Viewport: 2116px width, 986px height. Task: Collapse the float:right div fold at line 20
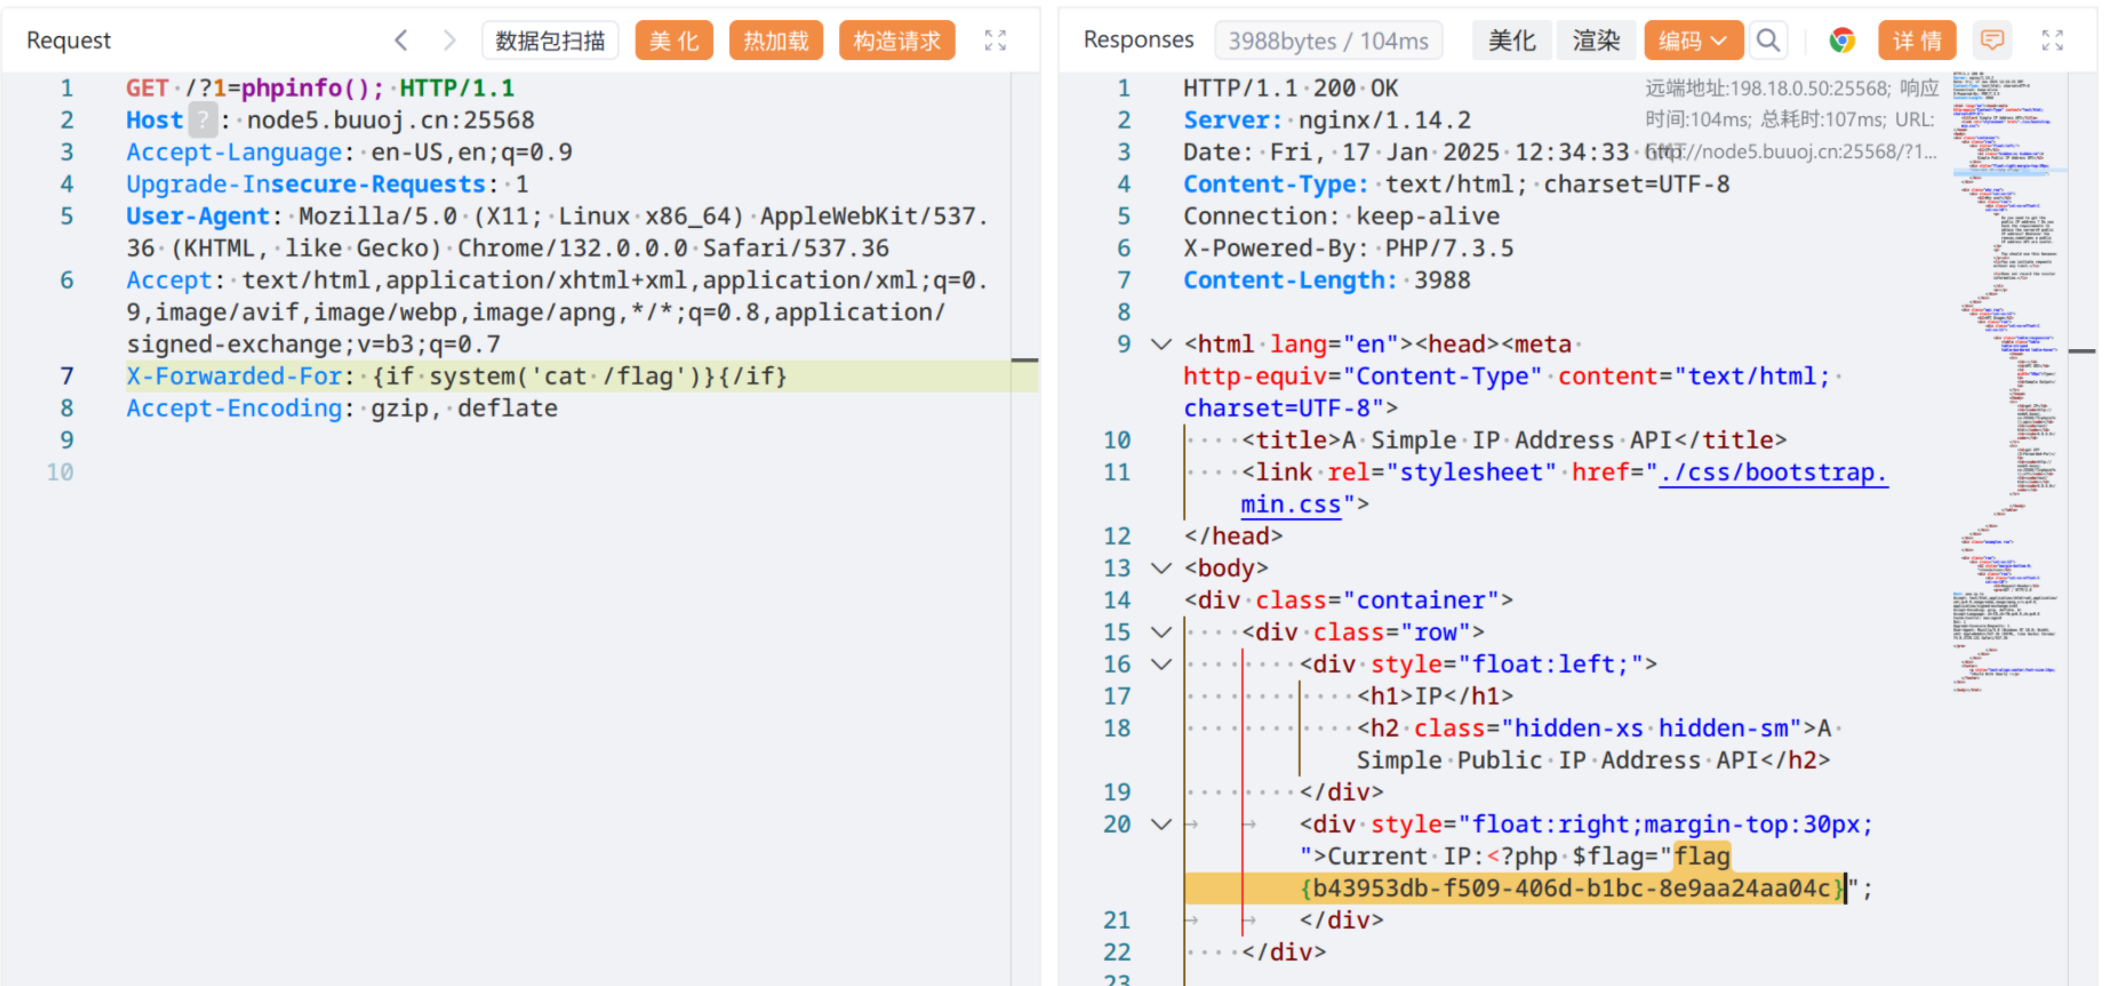pos(1161,824)
